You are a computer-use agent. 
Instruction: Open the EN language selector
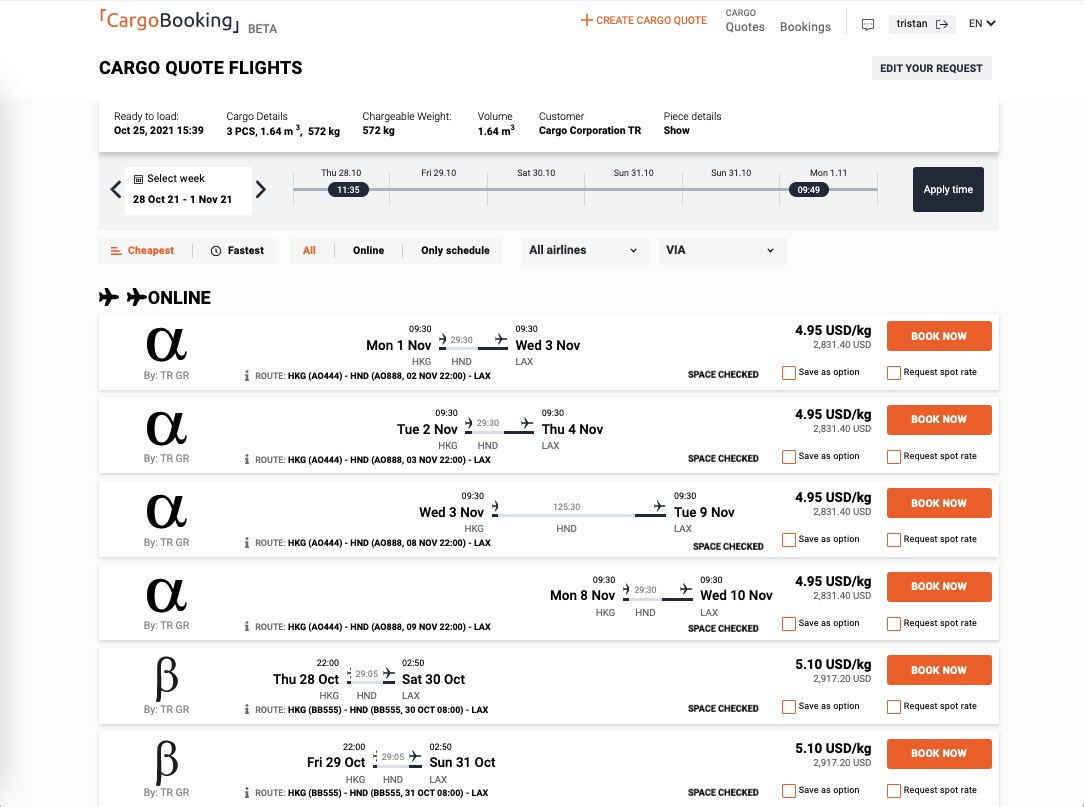coord(982,24)
